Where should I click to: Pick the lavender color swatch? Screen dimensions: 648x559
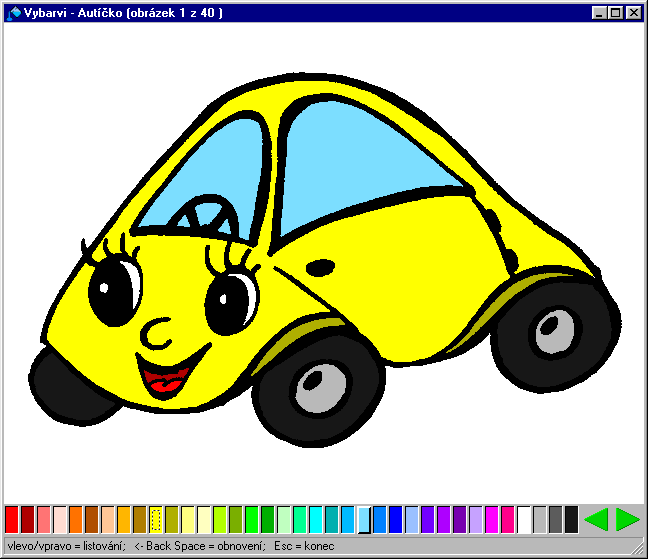[x=476, y=519]
